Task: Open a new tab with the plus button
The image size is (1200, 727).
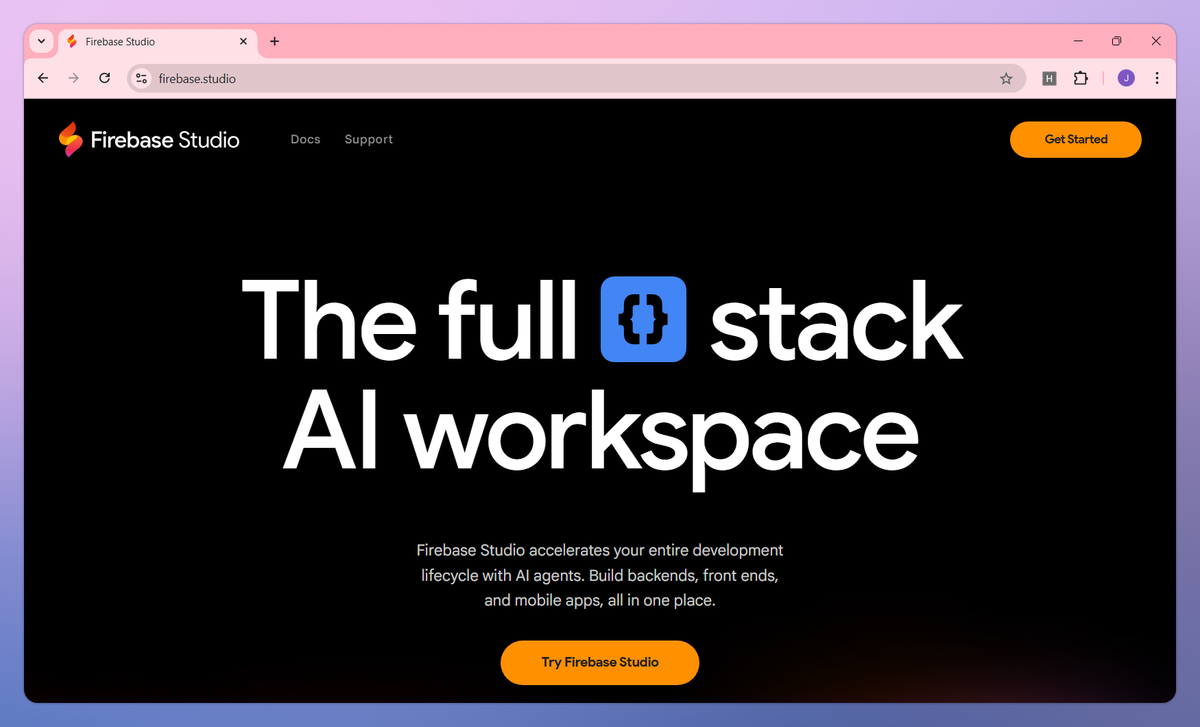Action: tap(274, 41)
